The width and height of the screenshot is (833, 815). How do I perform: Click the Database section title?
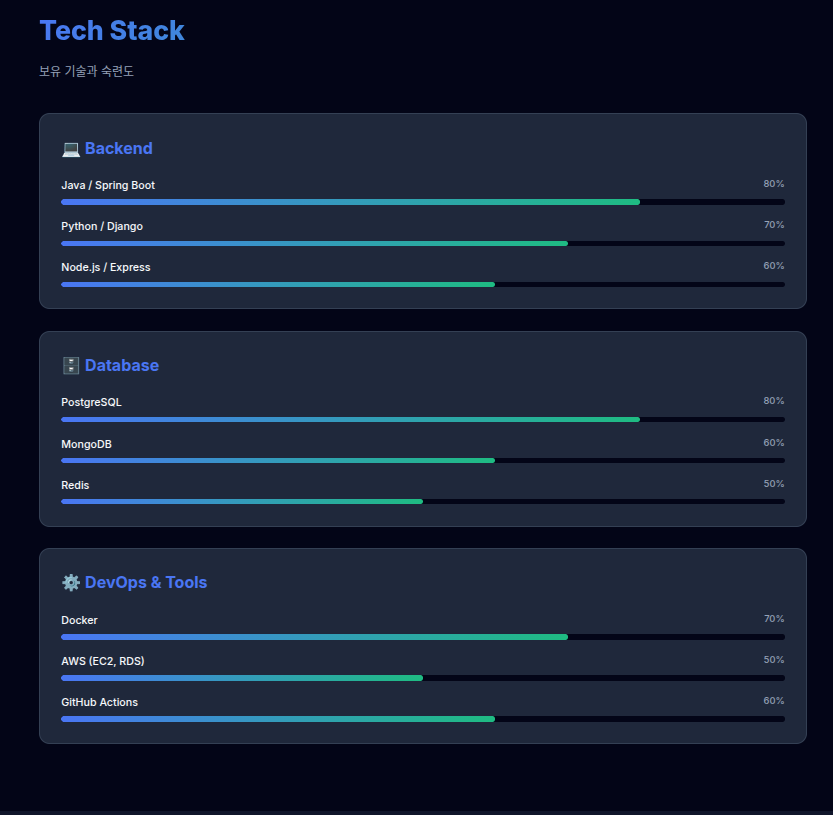point(121,365)
